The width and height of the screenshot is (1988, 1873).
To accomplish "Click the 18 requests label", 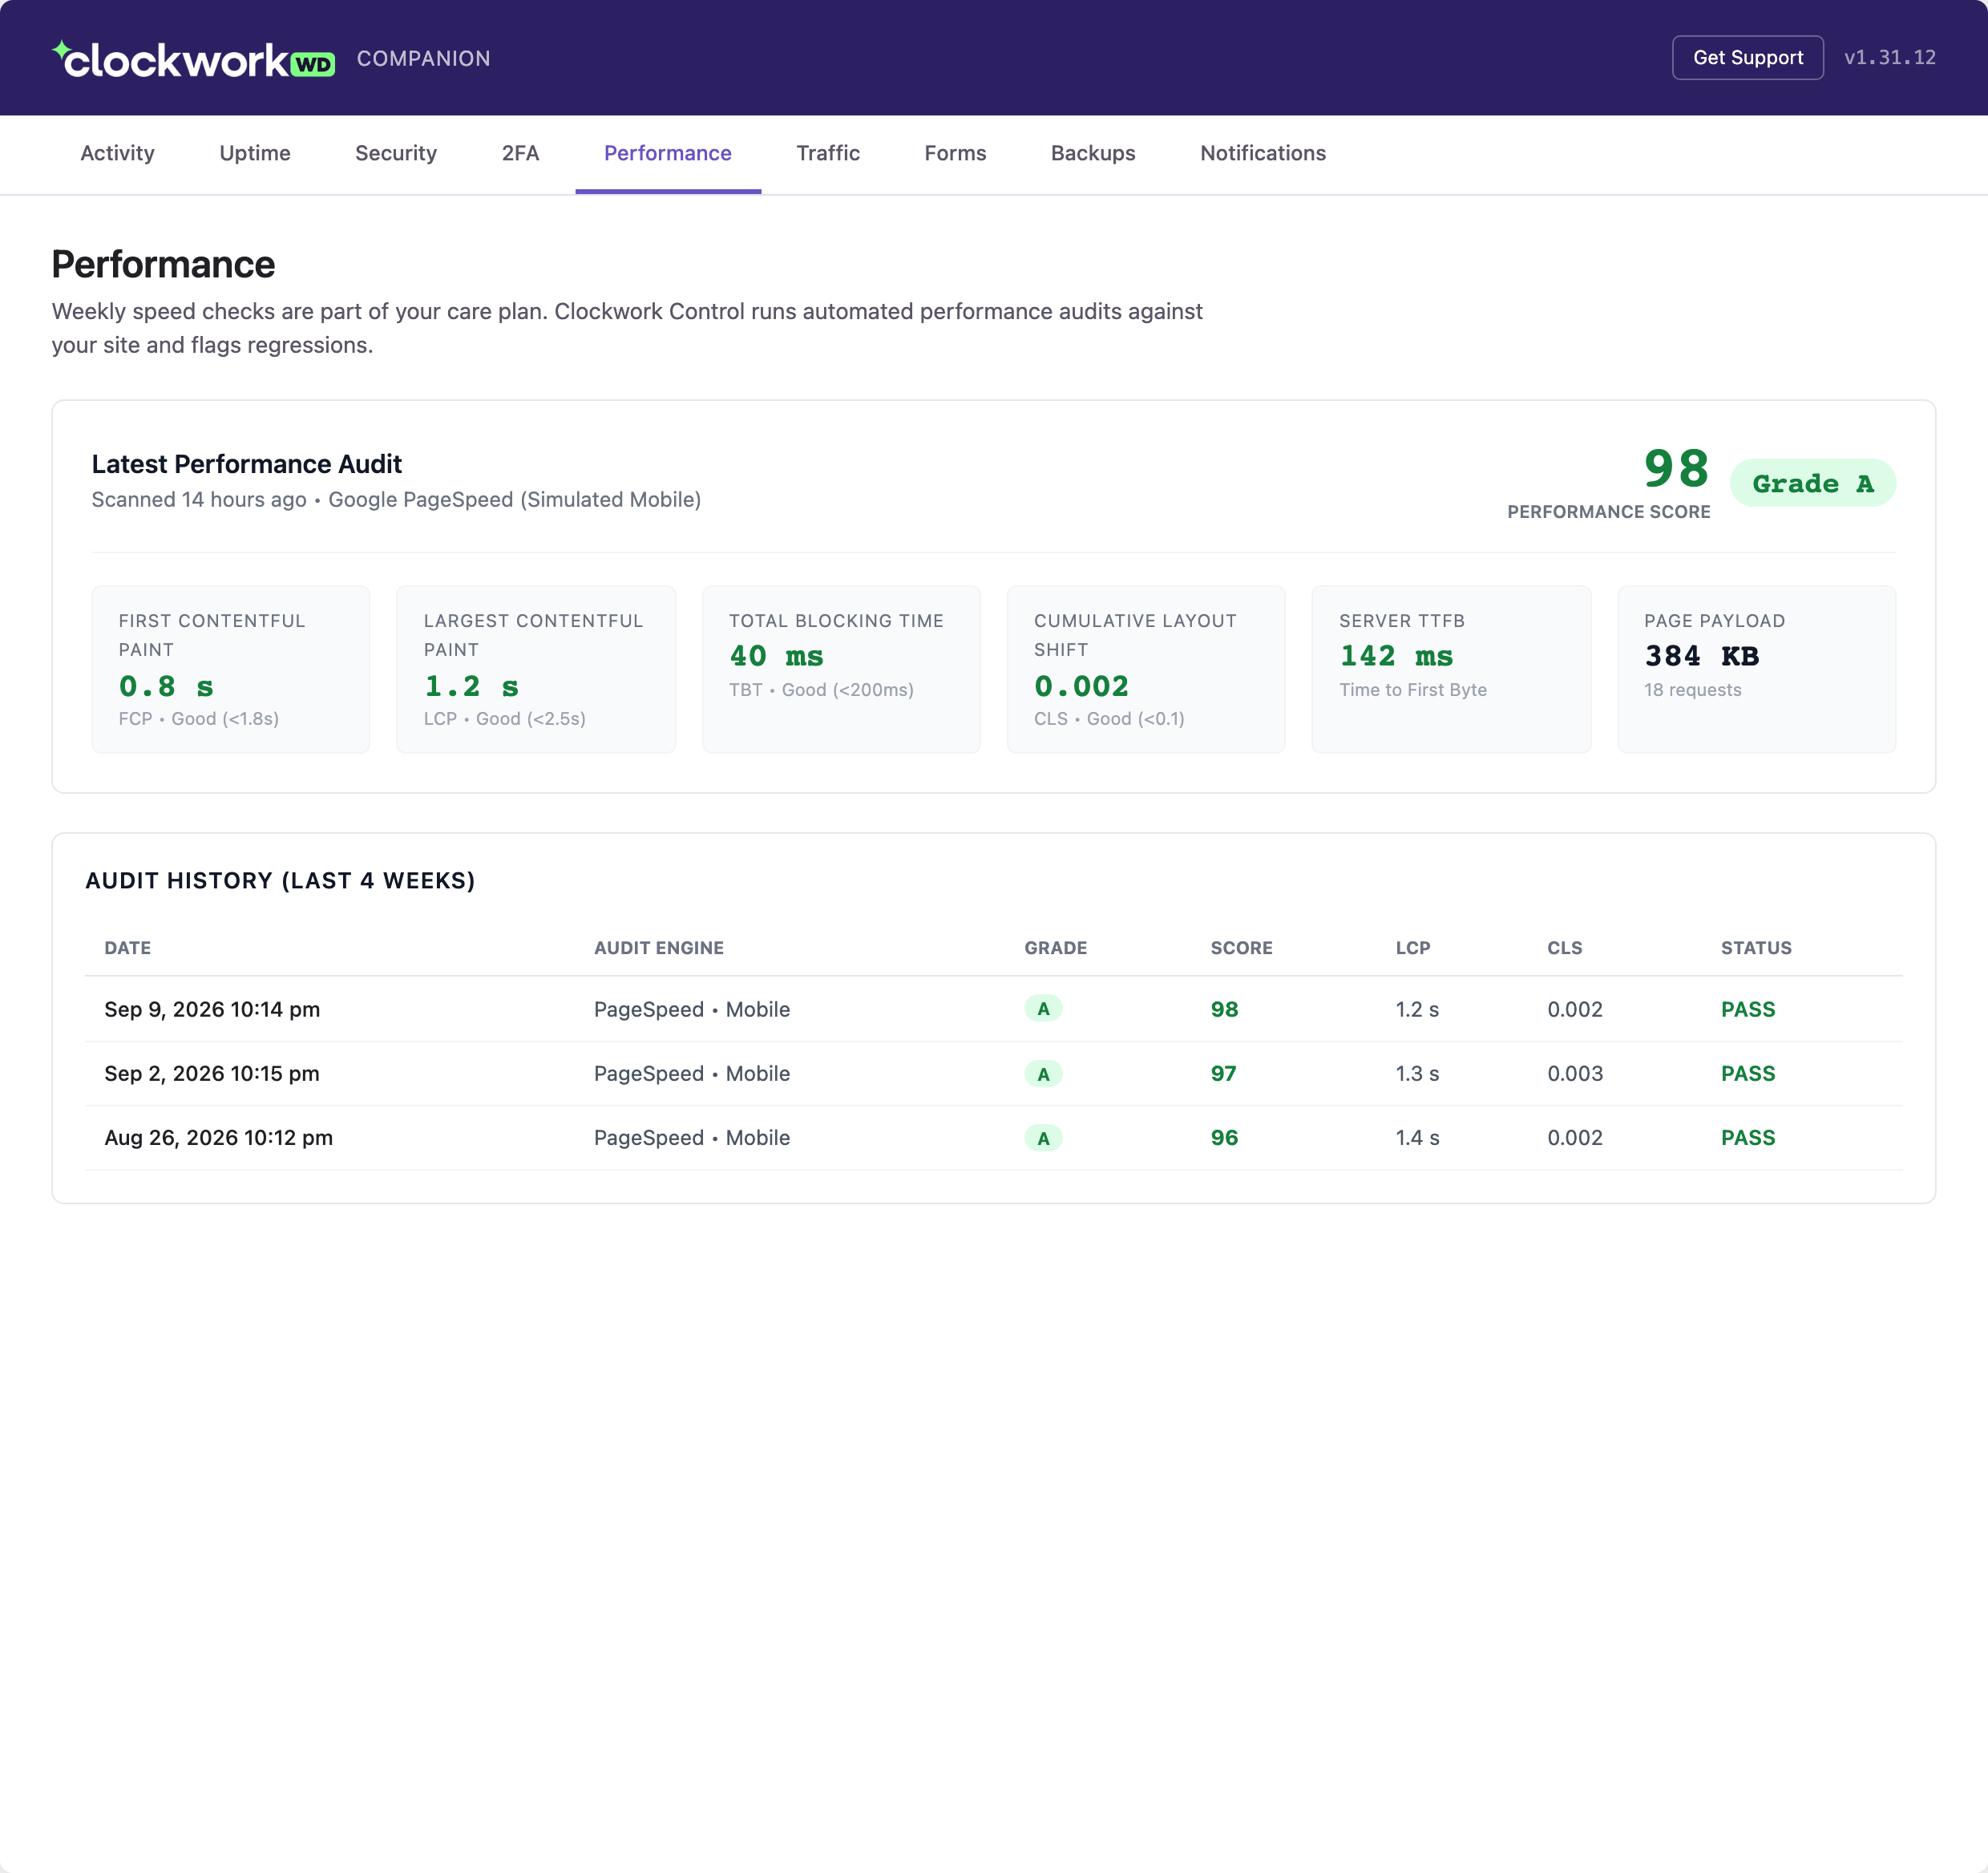I will point(1692,690).
